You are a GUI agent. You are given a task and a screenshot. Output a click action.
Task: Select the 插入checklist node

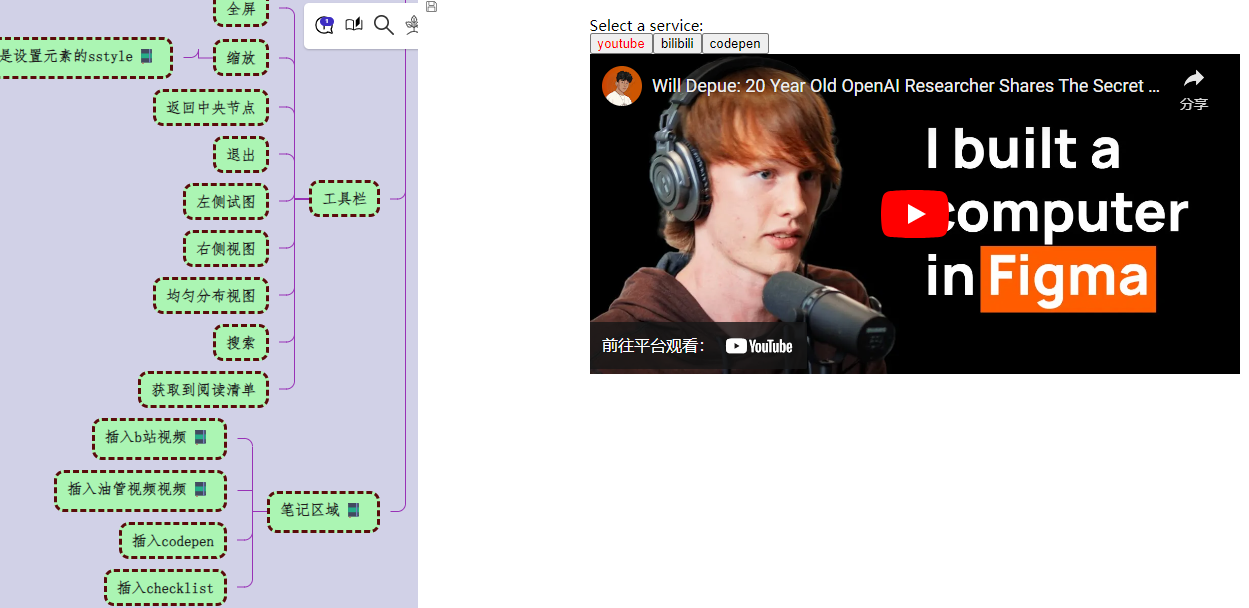pyautogui.click(x=165, y=588)
